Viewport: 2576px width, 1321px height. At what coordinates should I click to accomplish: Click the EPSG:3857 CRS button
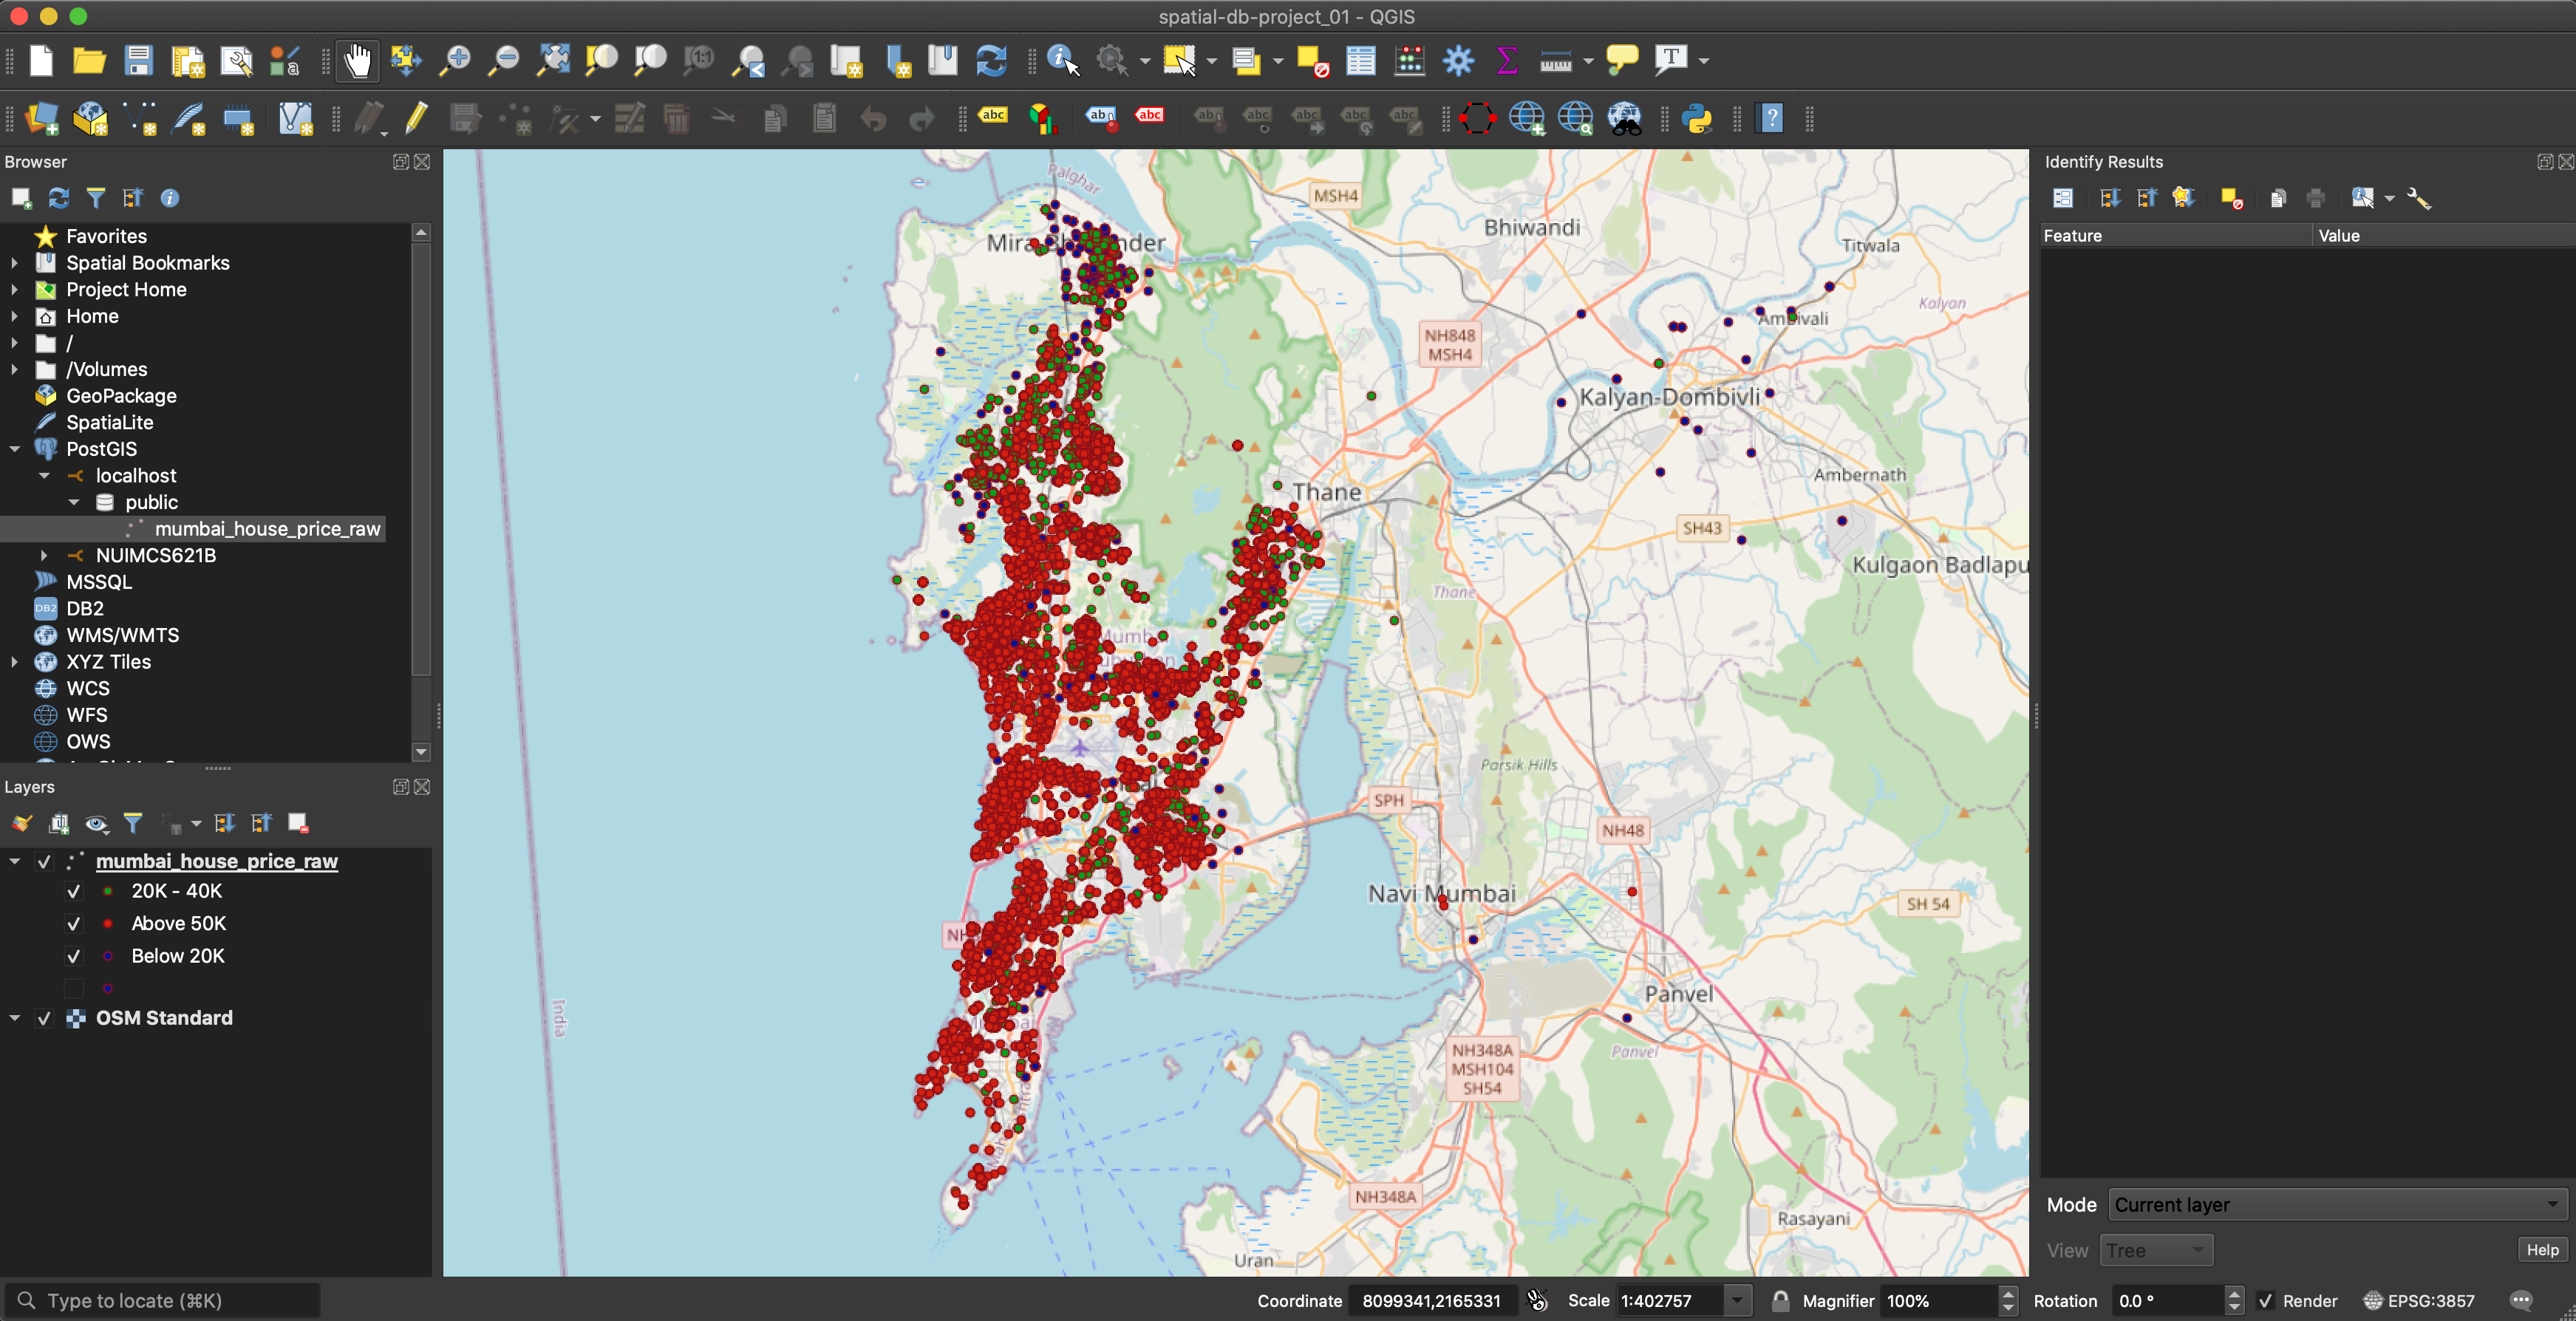(2419, 1300)
